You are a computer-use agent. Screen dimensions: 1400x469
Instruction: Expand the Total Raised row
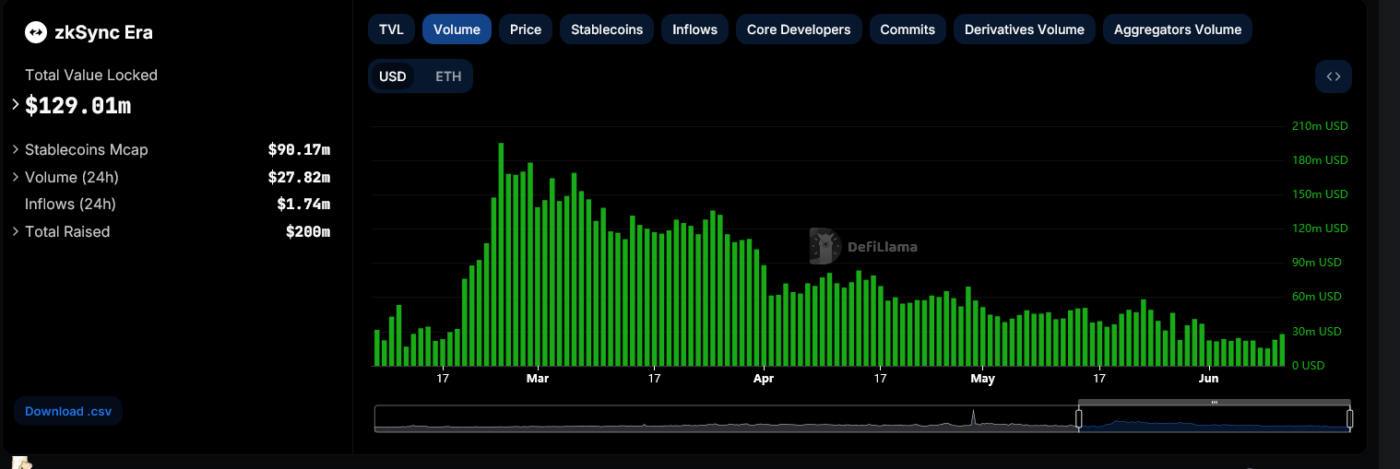16,231
